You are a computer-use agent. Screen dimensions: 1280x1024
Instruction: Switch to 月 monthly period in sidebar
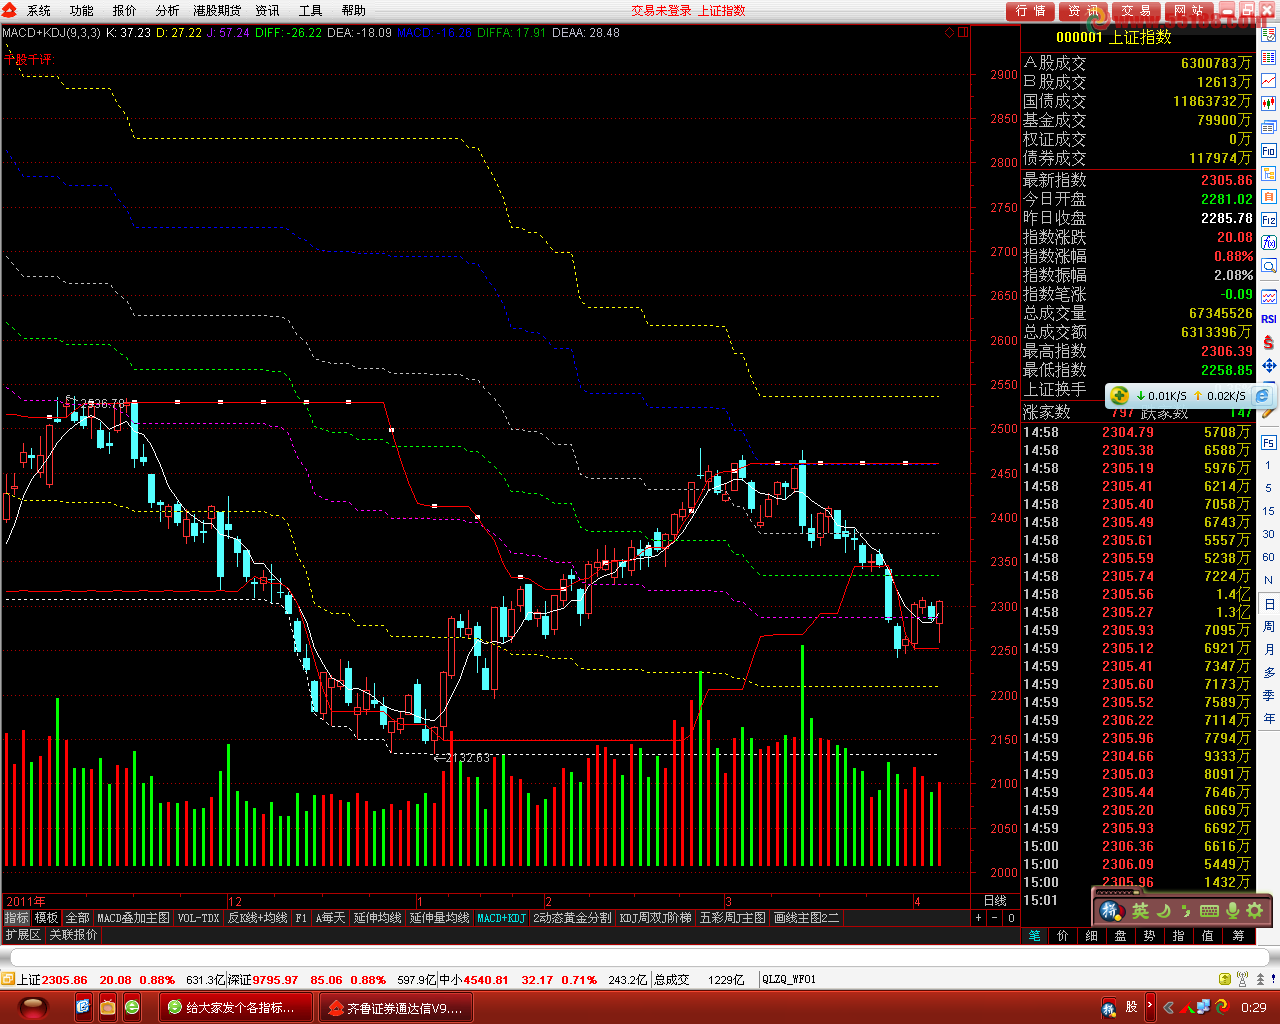pyautogui.click(x=1269, y=650)
